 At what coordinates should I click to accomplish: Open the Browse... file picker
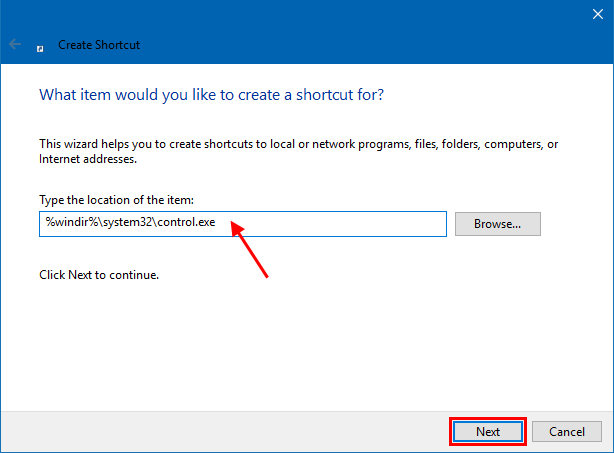498,224
